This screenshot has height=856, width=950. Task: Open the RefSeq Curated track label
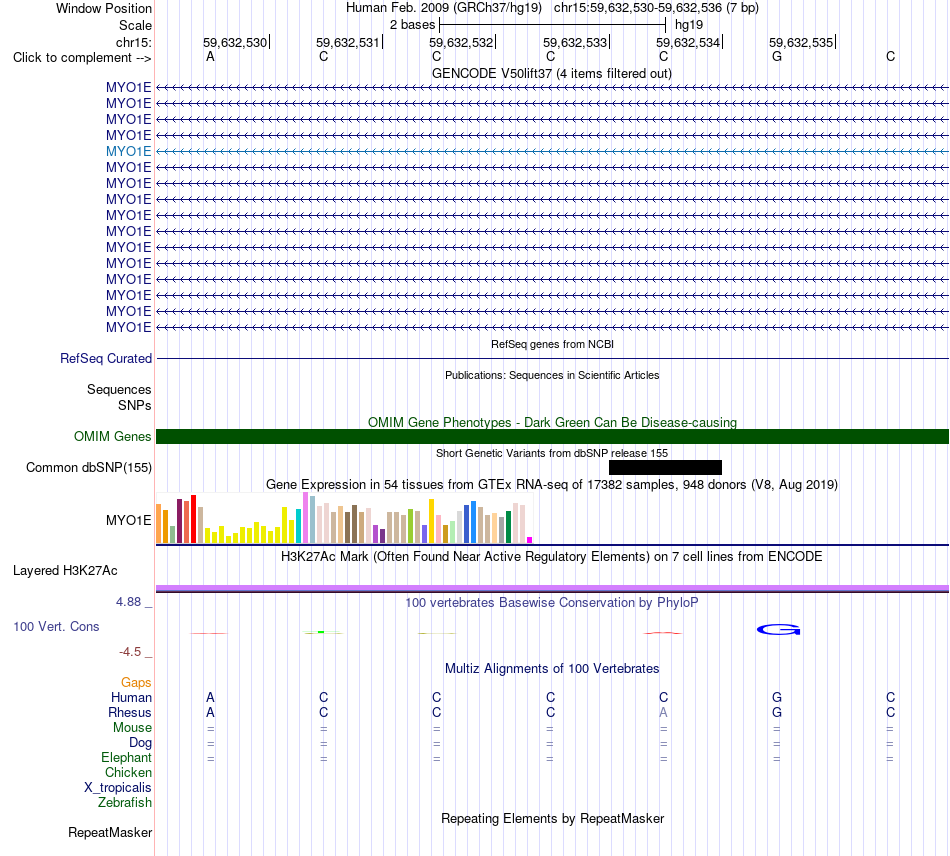(106, 359)
